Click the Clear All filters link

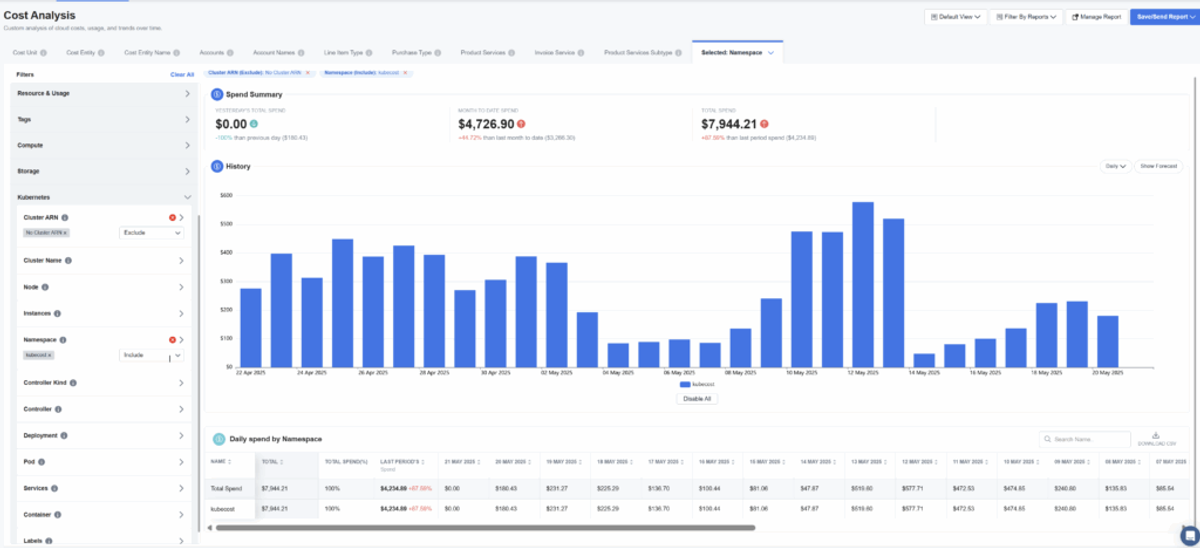point(182,74)
